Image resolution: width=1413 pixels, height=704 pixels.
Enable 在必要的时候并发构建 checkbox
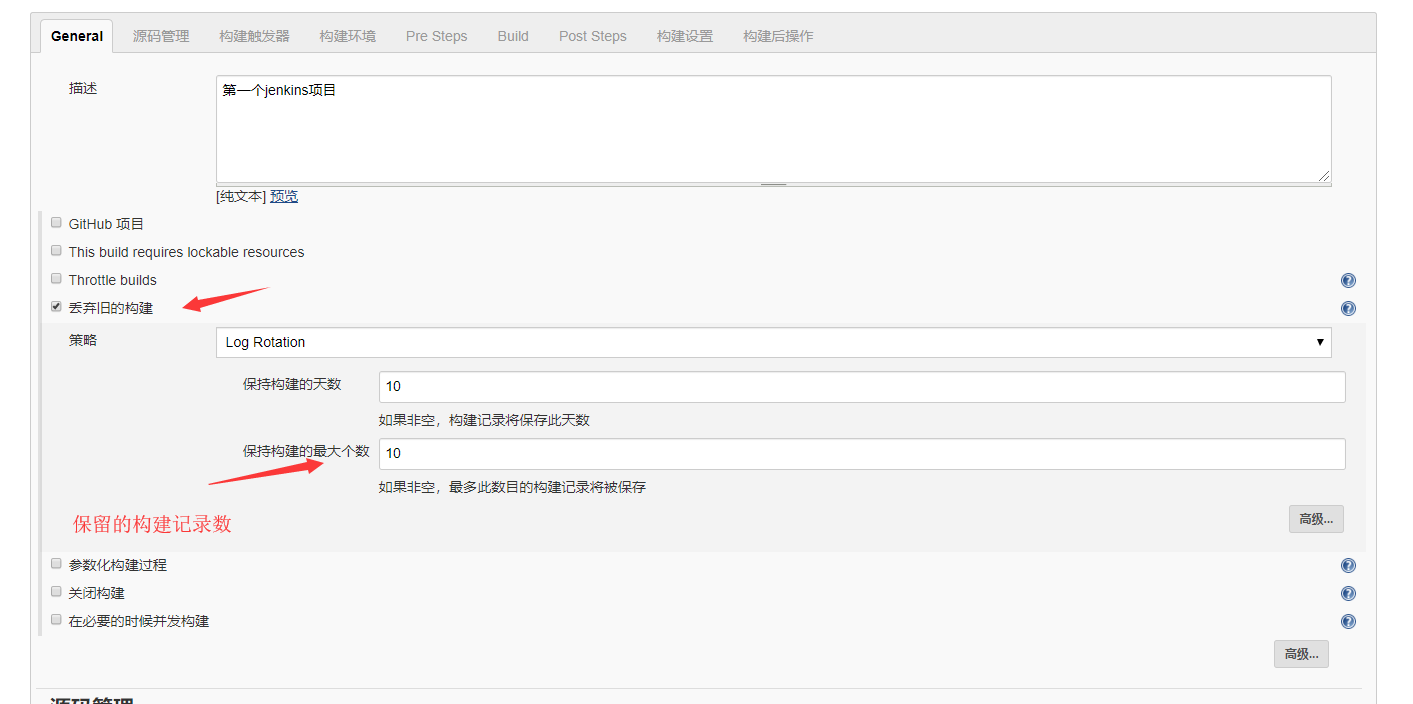(x=56, y=620)
